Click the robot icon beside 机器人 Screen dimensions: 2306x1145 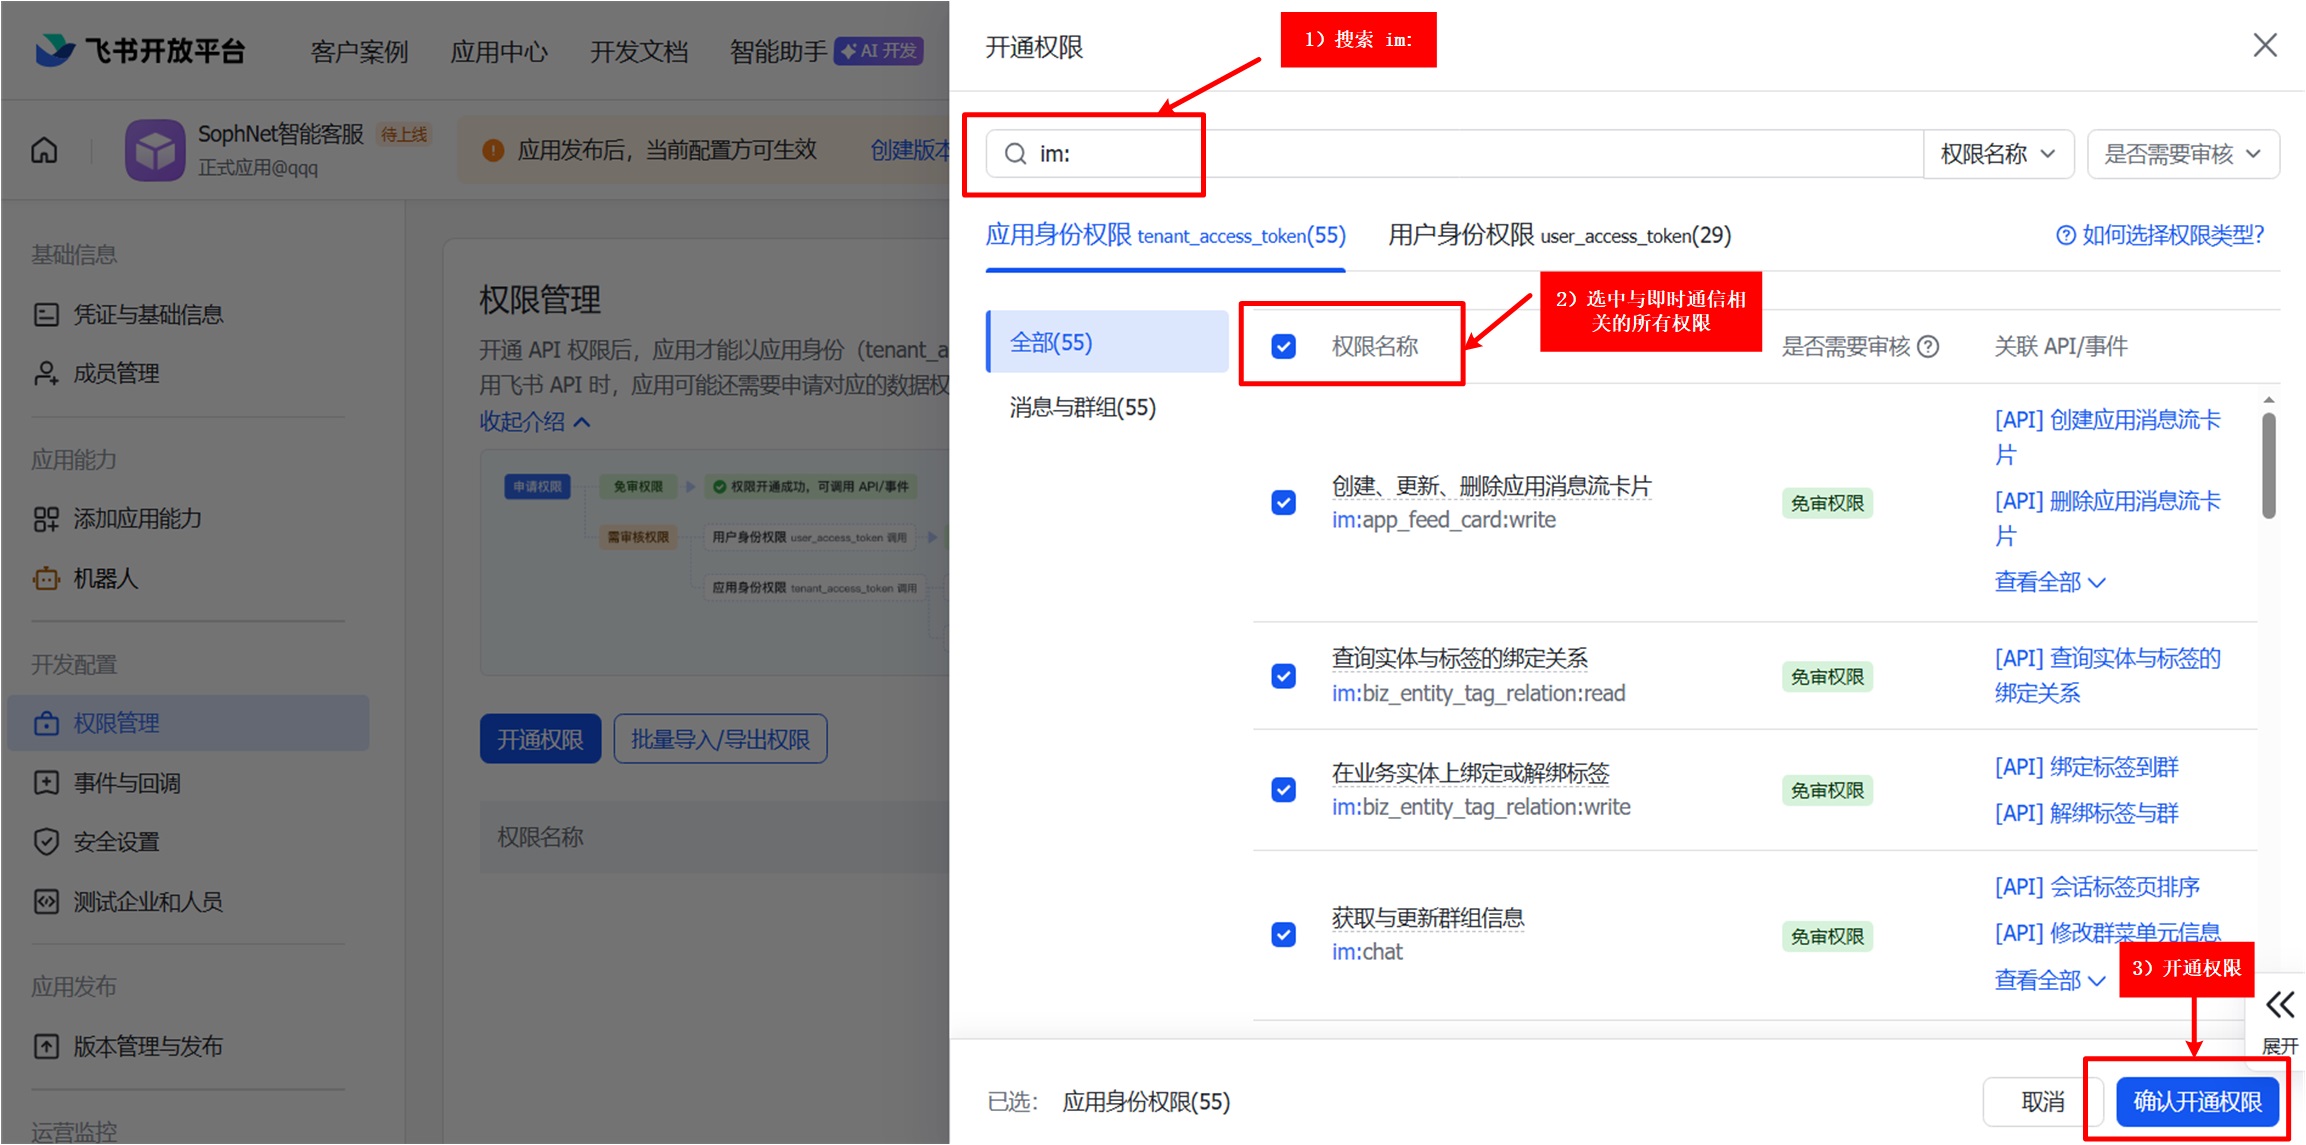[x=46, y=579]
